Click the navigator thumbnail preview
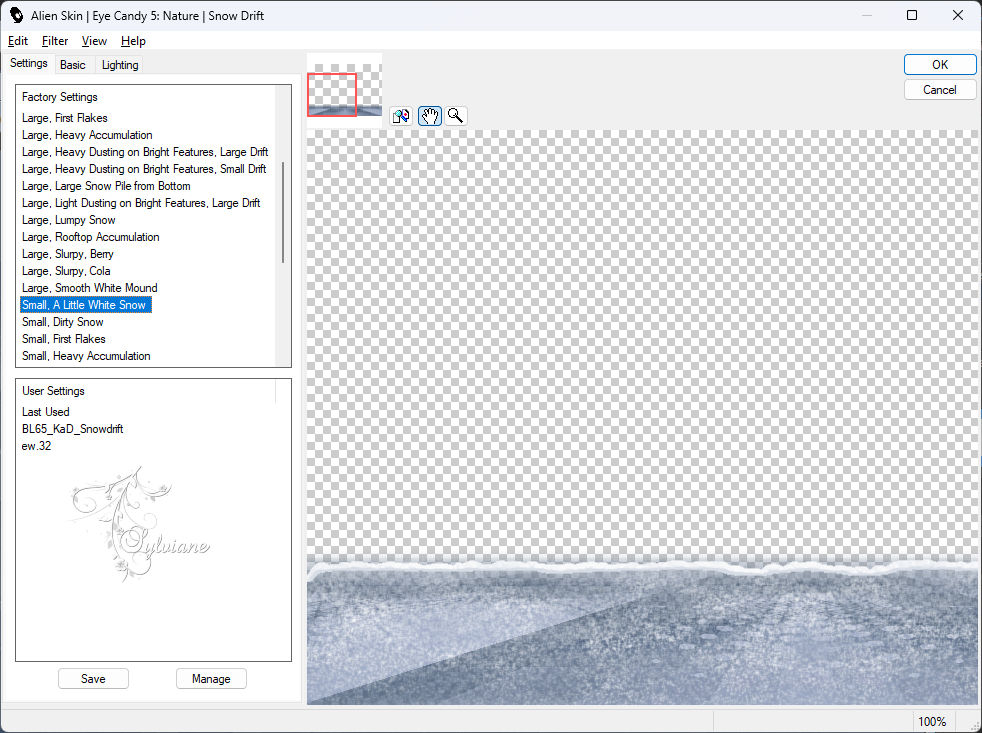This screenshot has height=733, width=982. (344, 90)
